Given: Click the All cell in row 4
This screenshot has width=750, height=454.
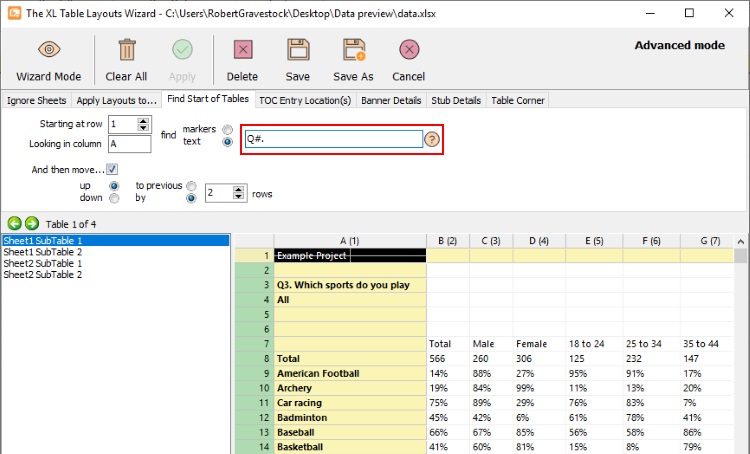Looking at the screenshot, I should tap(350, 300).
